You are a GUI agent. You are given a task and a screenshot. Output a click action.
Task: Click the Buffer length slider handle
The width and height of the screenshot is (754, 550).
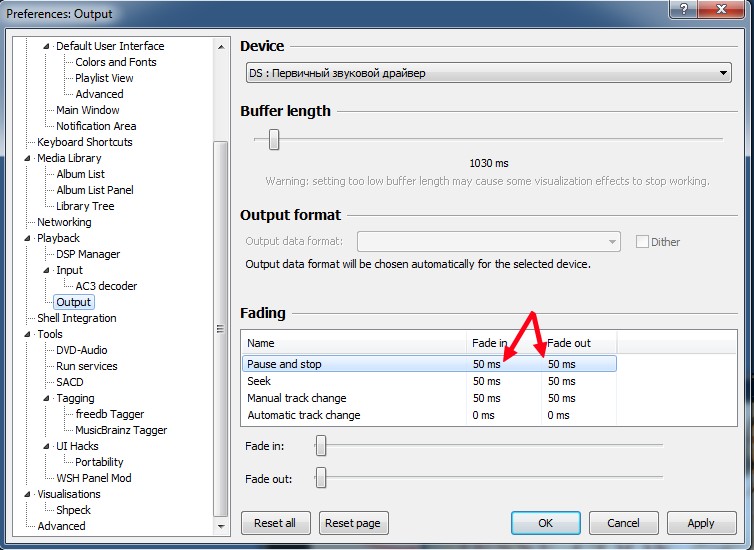click(x=273, y=140)
